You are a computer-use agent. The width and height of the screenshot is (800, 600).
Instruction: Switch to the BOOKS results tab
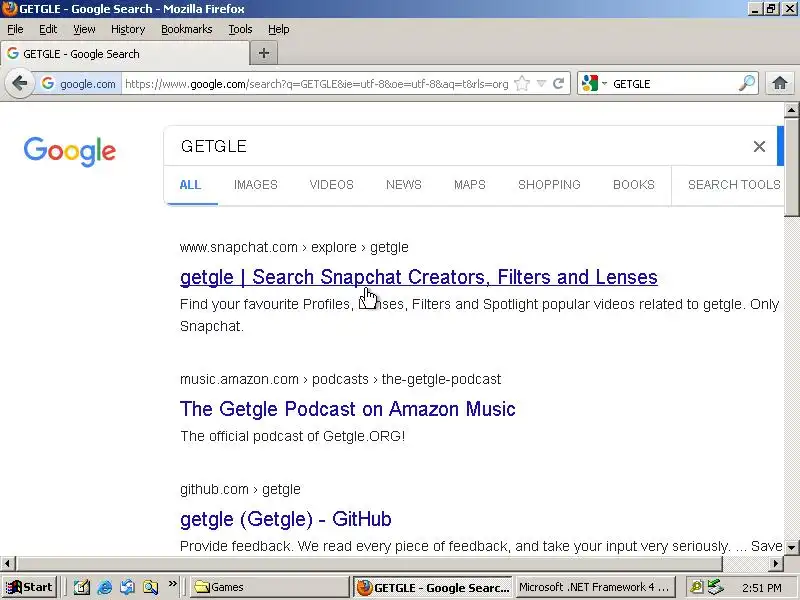(634, 185)
